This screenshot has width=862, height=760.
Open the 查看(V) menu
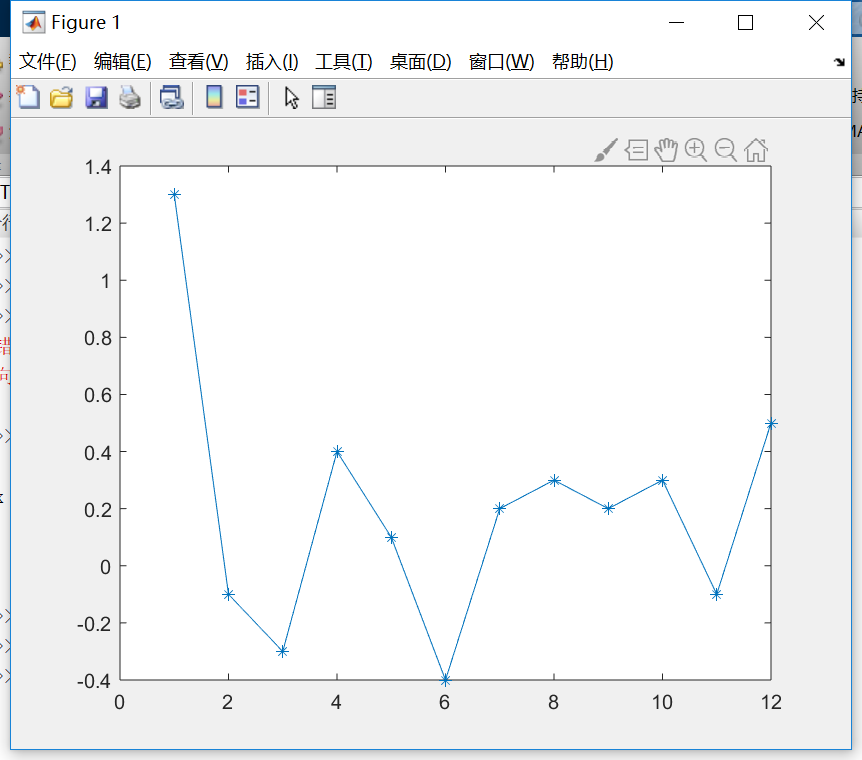[x=198, y=62]
